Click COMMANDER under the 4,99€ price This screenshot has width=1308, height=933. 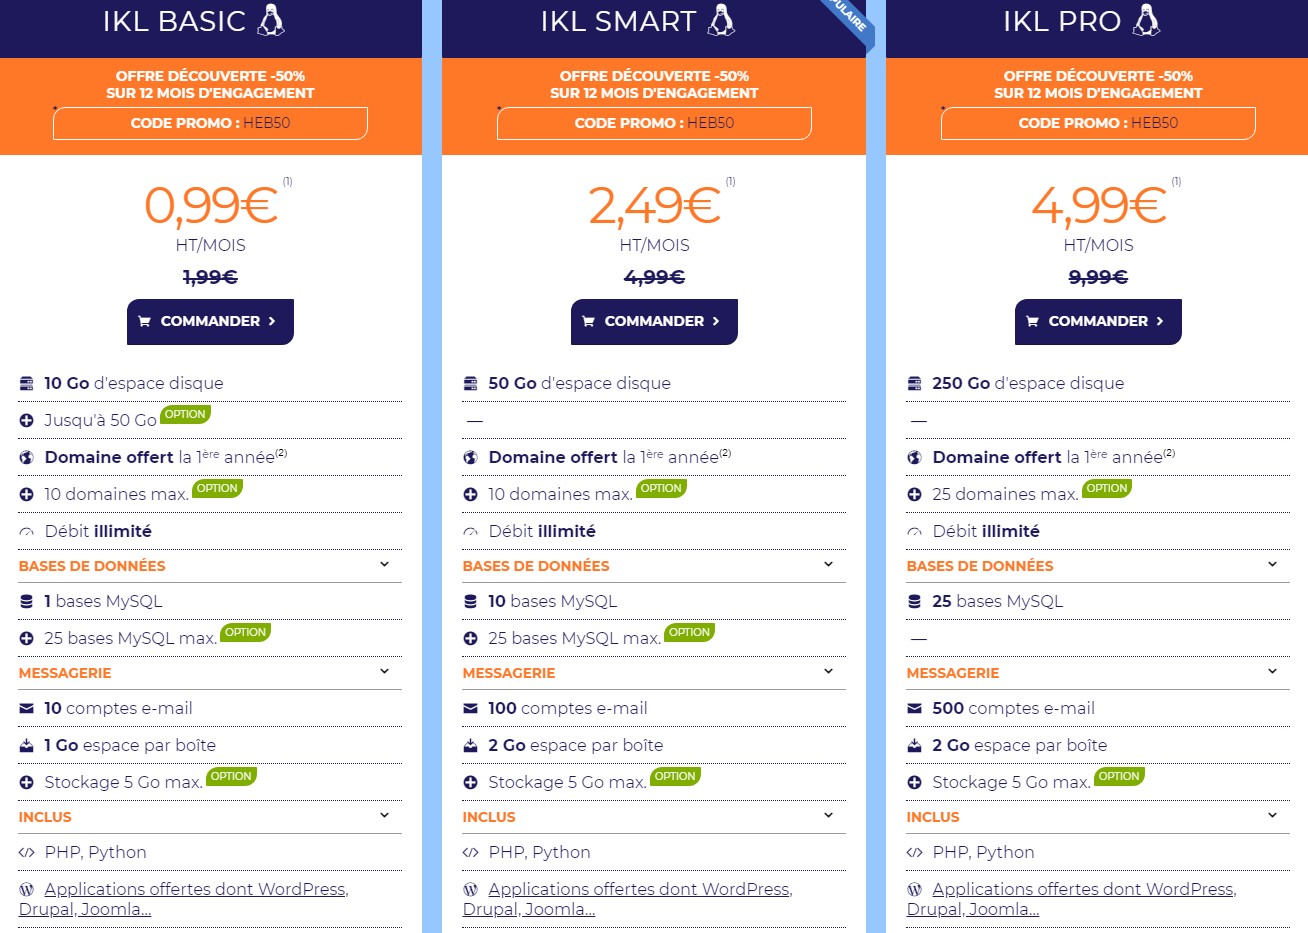pos(1098,322)
